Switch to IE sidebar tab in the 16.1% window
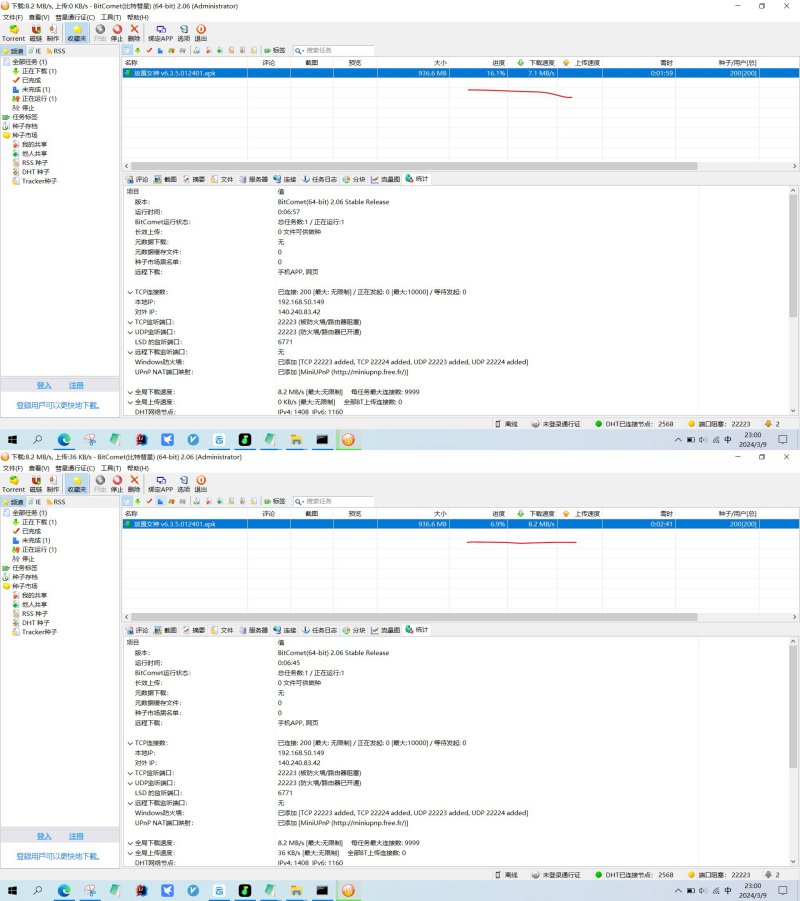 click(35, 51)
